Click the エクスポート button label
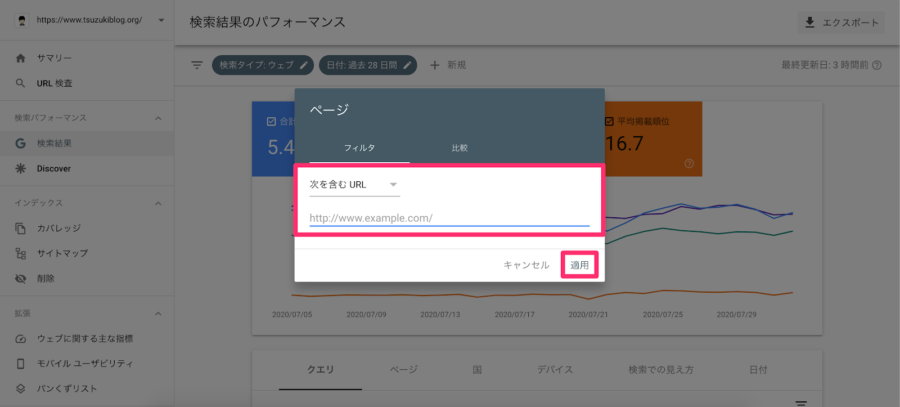Screen dimensions: 900x407 click(851, 22)
